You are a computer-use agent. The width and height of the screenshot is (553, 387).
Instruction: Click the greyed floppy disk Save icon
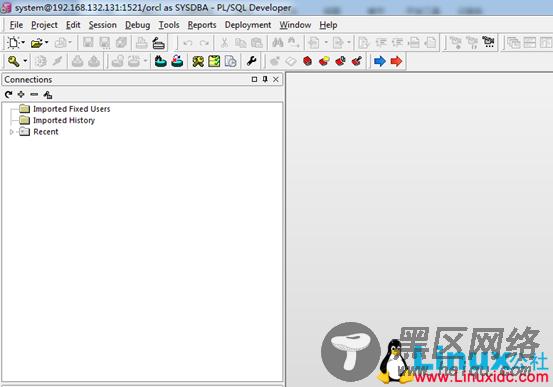[88, 43]
